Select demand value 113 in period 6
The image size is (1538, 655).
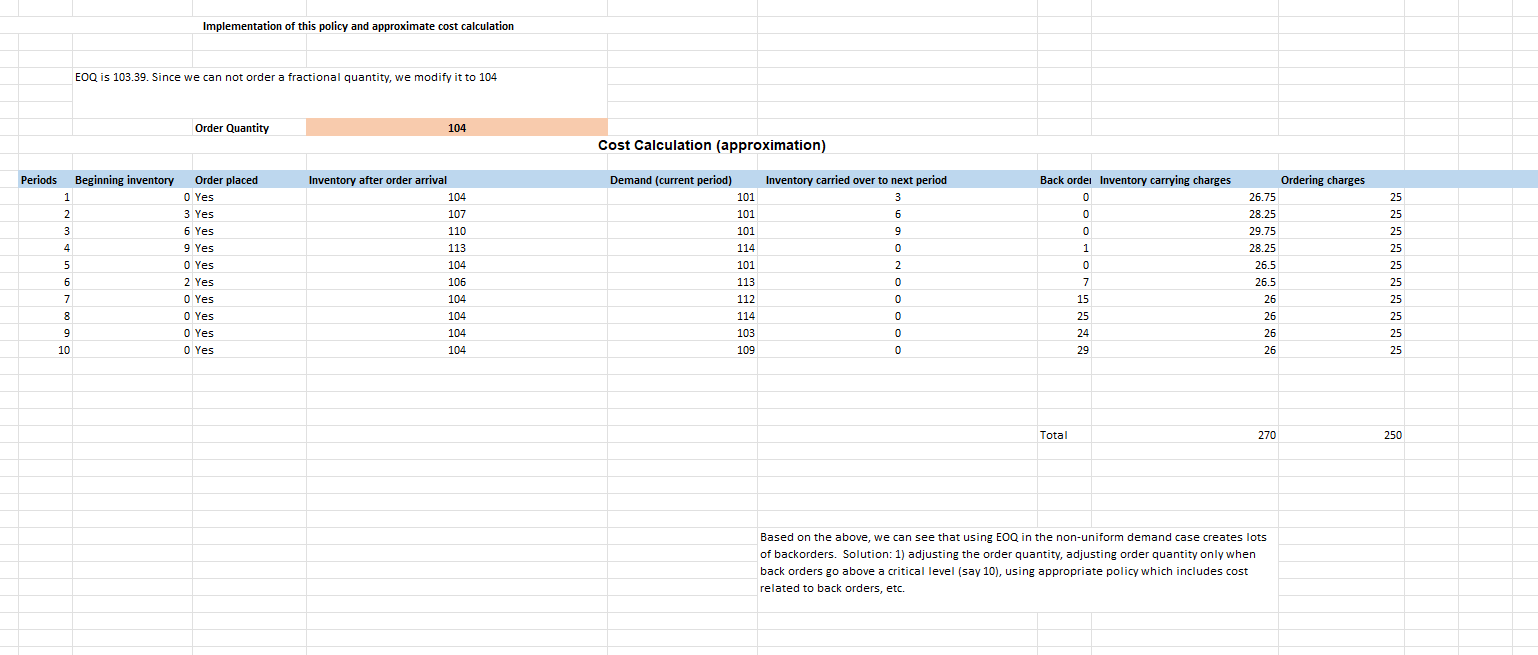pyautogui.click(x=682, y=282)
